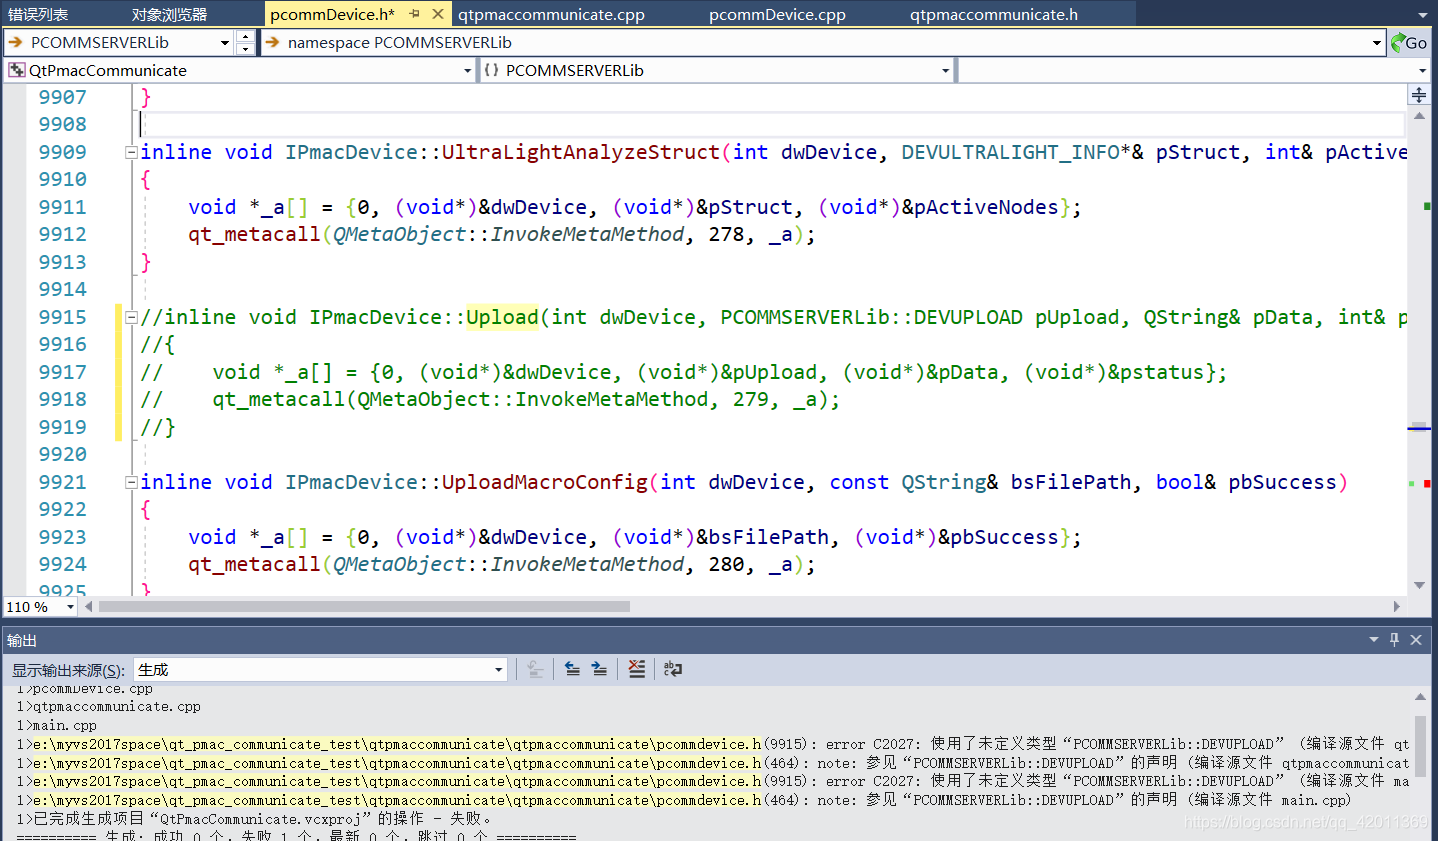The image size is (1438, 841).
Task: Collapse the UltraLightAnalyzeStruct function block
Action: tap(131, 152)
